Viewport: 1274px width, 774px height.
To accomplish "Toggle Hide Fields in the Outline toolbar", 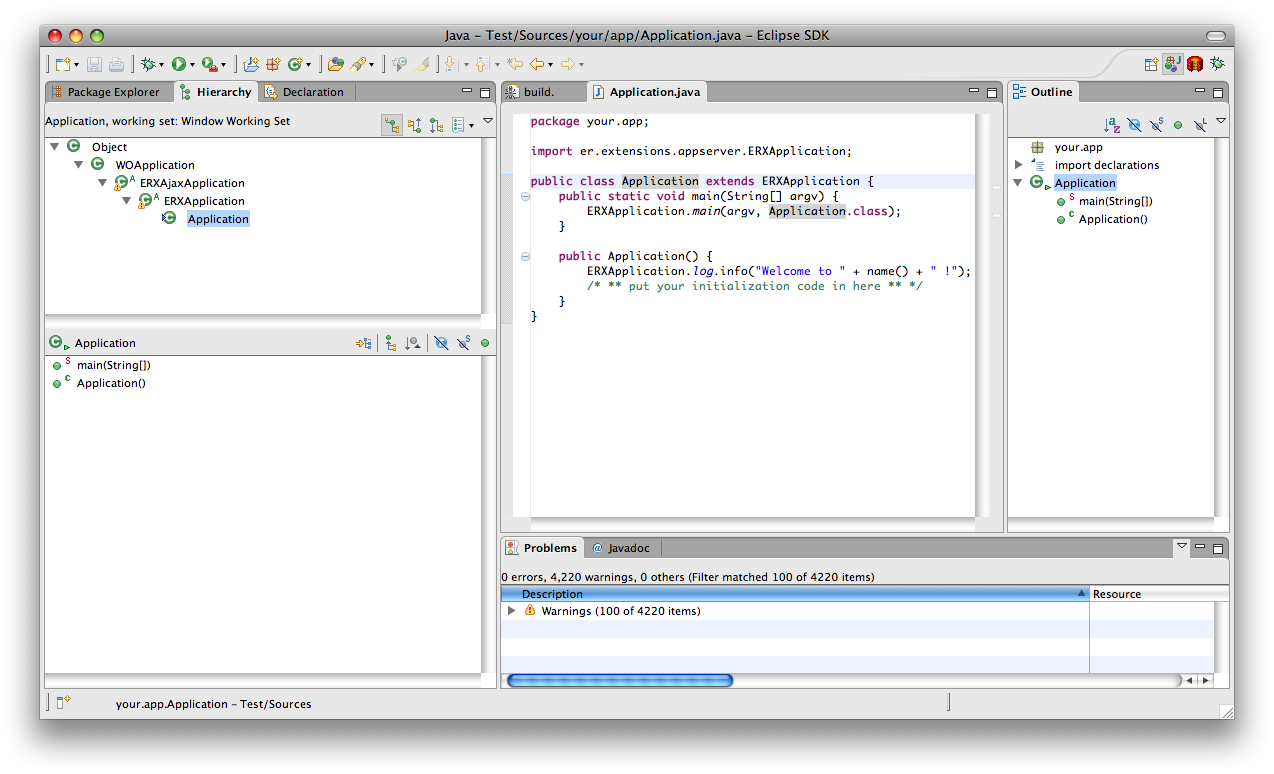I will click(x=1134, y=125).
